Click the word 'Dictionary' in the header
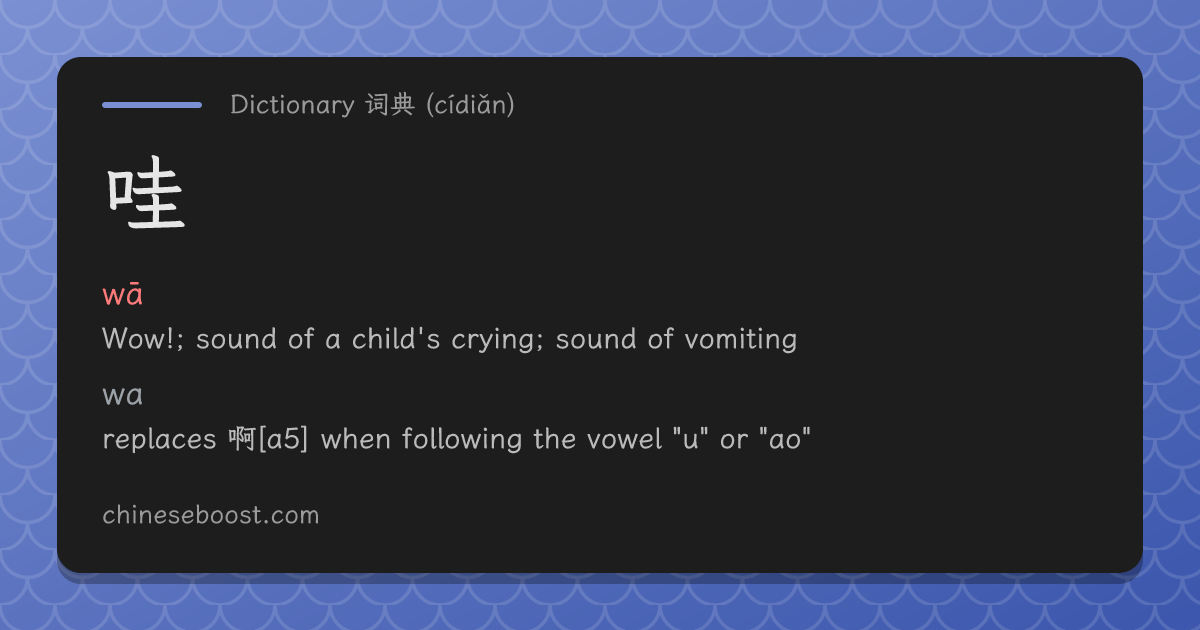Viewport: 1200px width, 630px height. click(292, 104)
